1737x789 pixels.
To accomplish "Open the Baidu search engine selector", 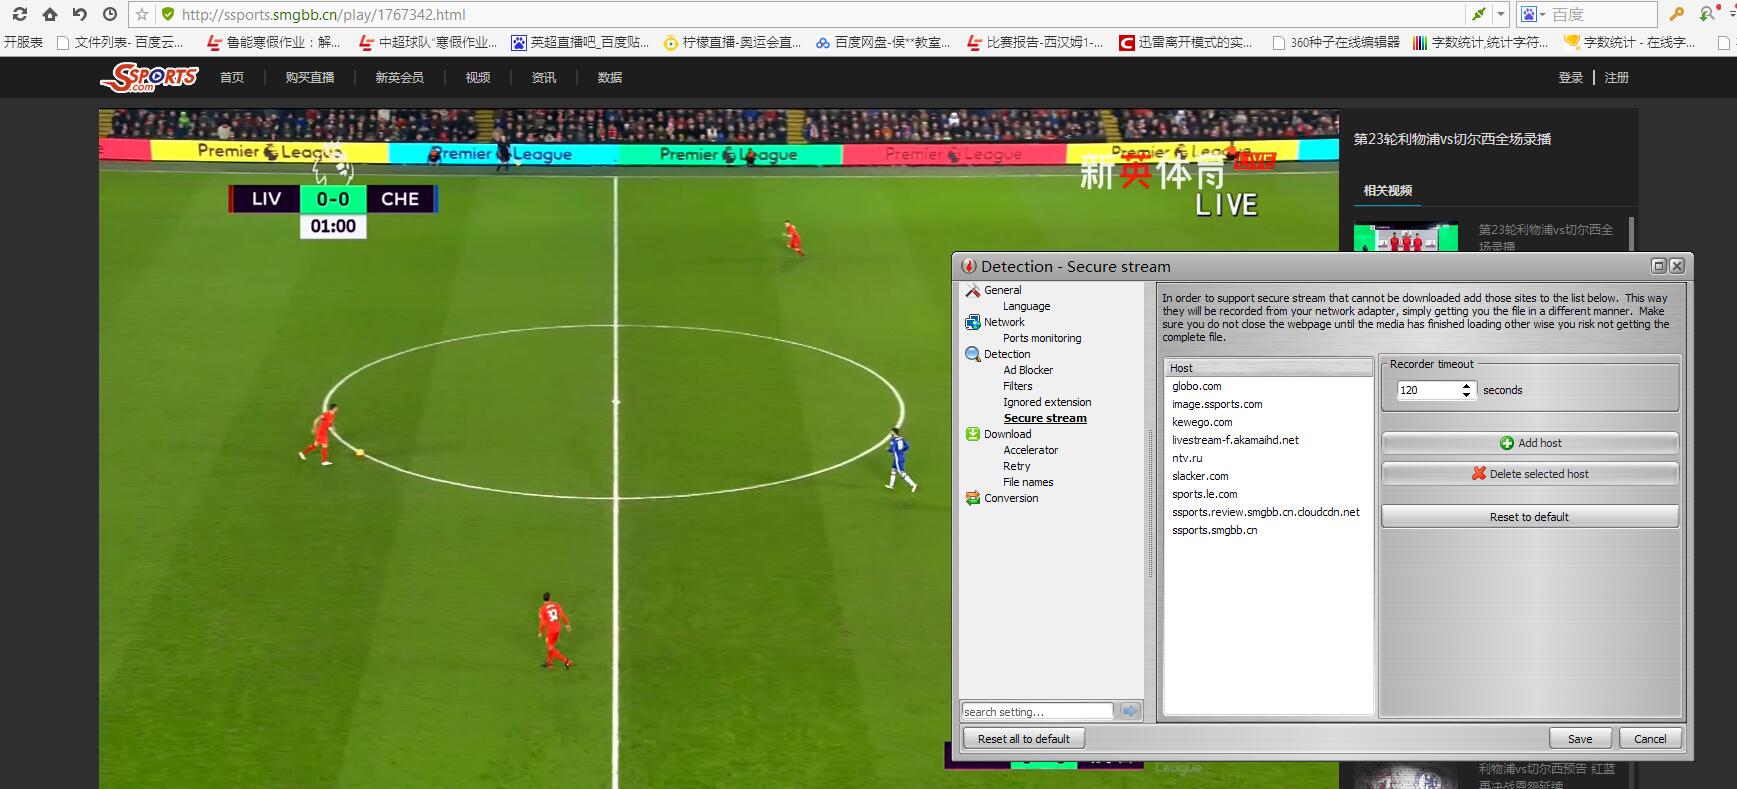I will [x=1532, y=14].
